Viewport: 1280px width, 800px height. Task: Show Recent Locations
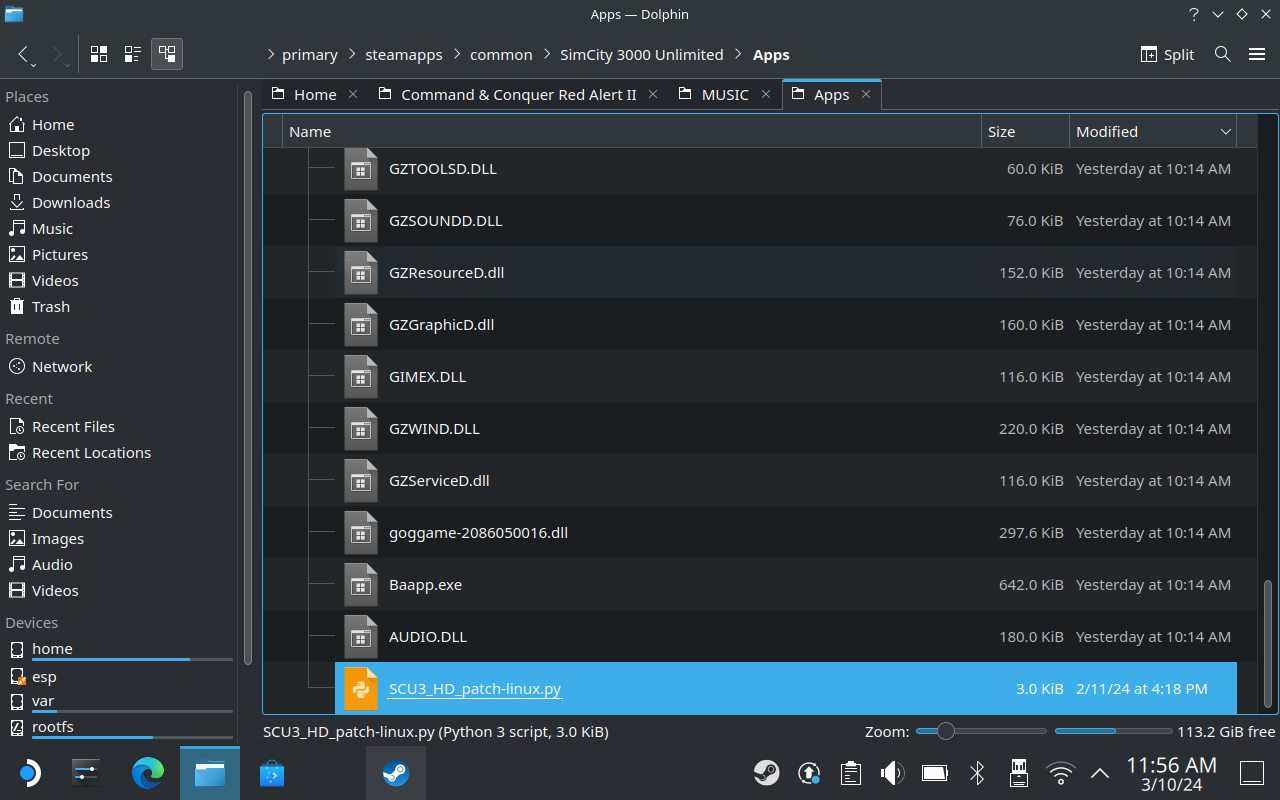pos(91,452)
